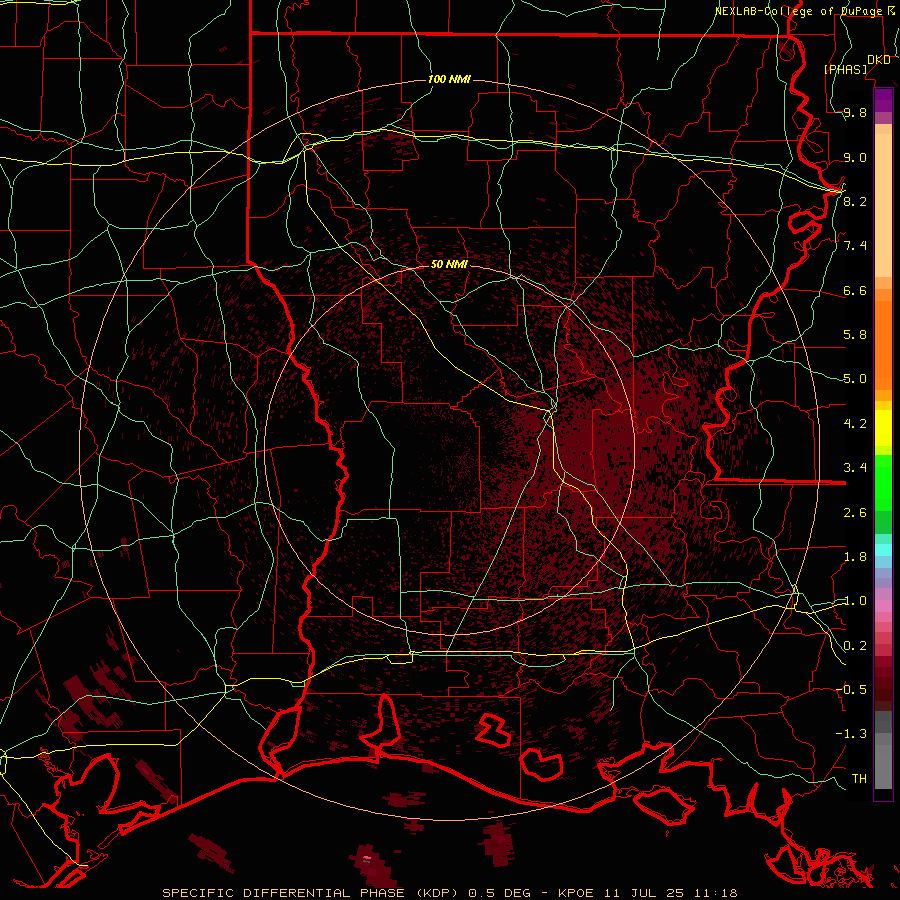Click the 50 NMI range ring label
Screen dimensions: 900x900
click(449, 265)
